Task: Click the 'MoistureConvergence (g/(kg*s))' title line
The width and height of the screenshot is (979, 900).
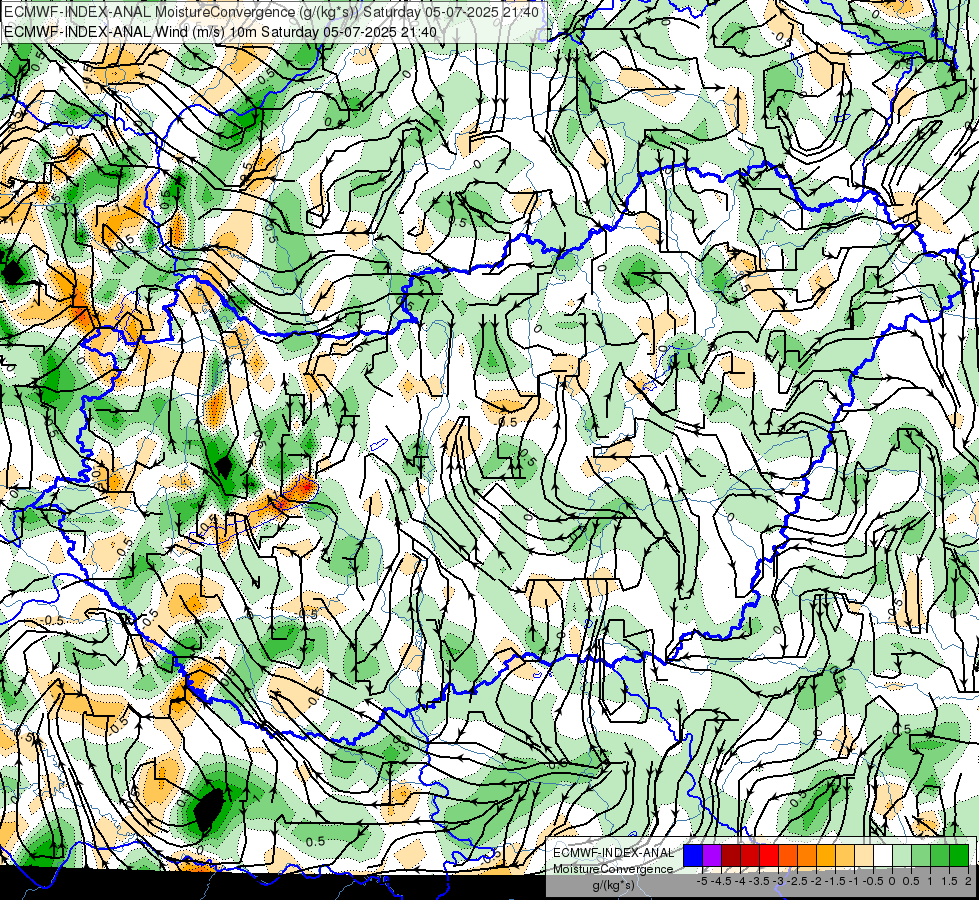Action: pyautogui.click(x=272, y=12)
